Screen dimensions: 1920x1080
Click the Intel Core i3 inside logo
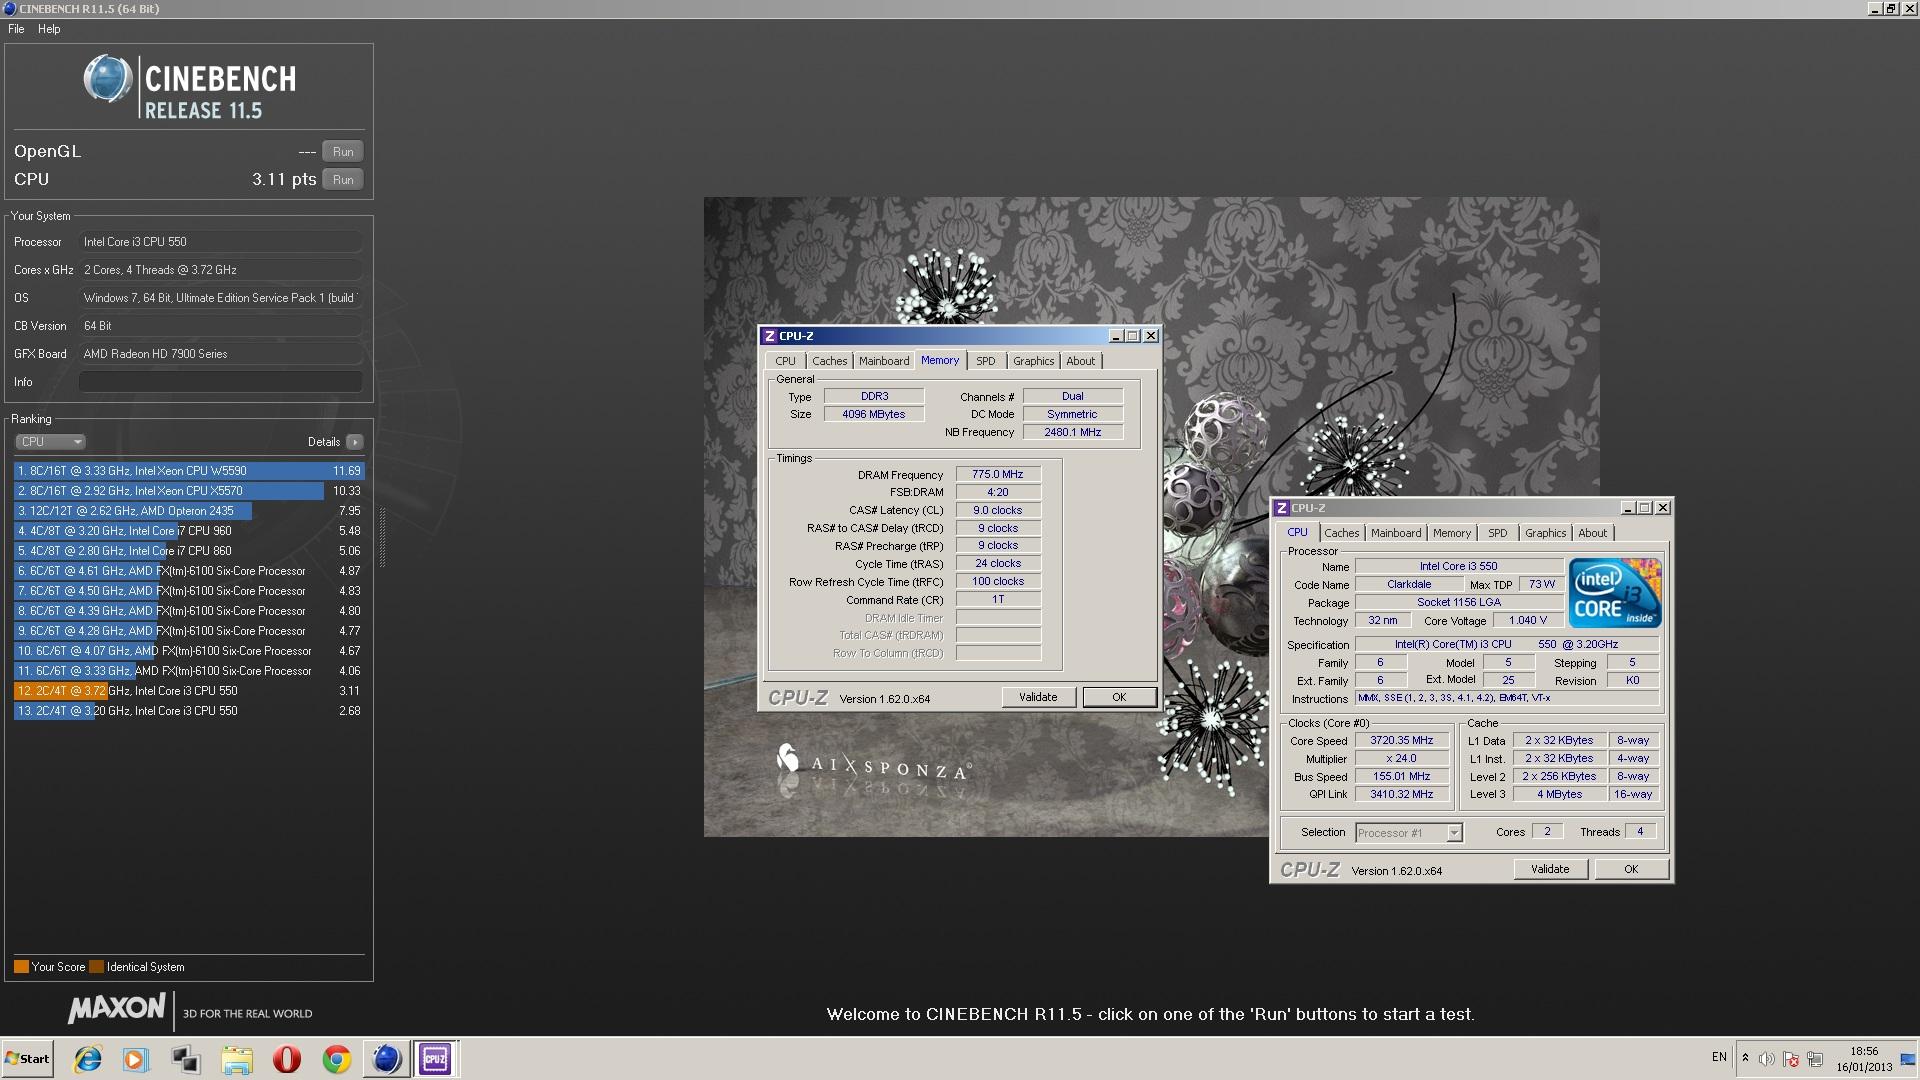coord(1615,593)
